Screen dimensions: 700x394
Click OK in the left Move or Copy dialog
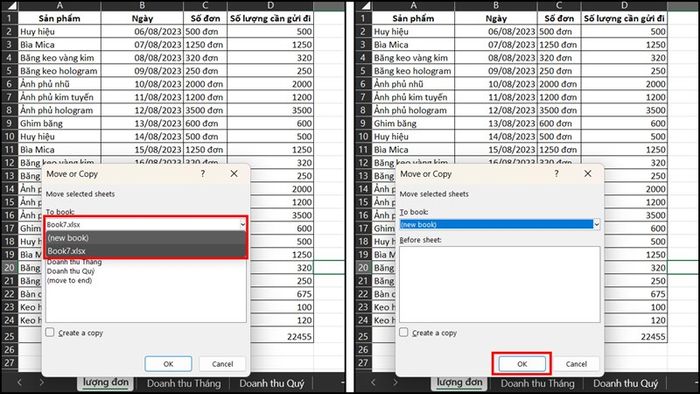[x=168, y=364]
